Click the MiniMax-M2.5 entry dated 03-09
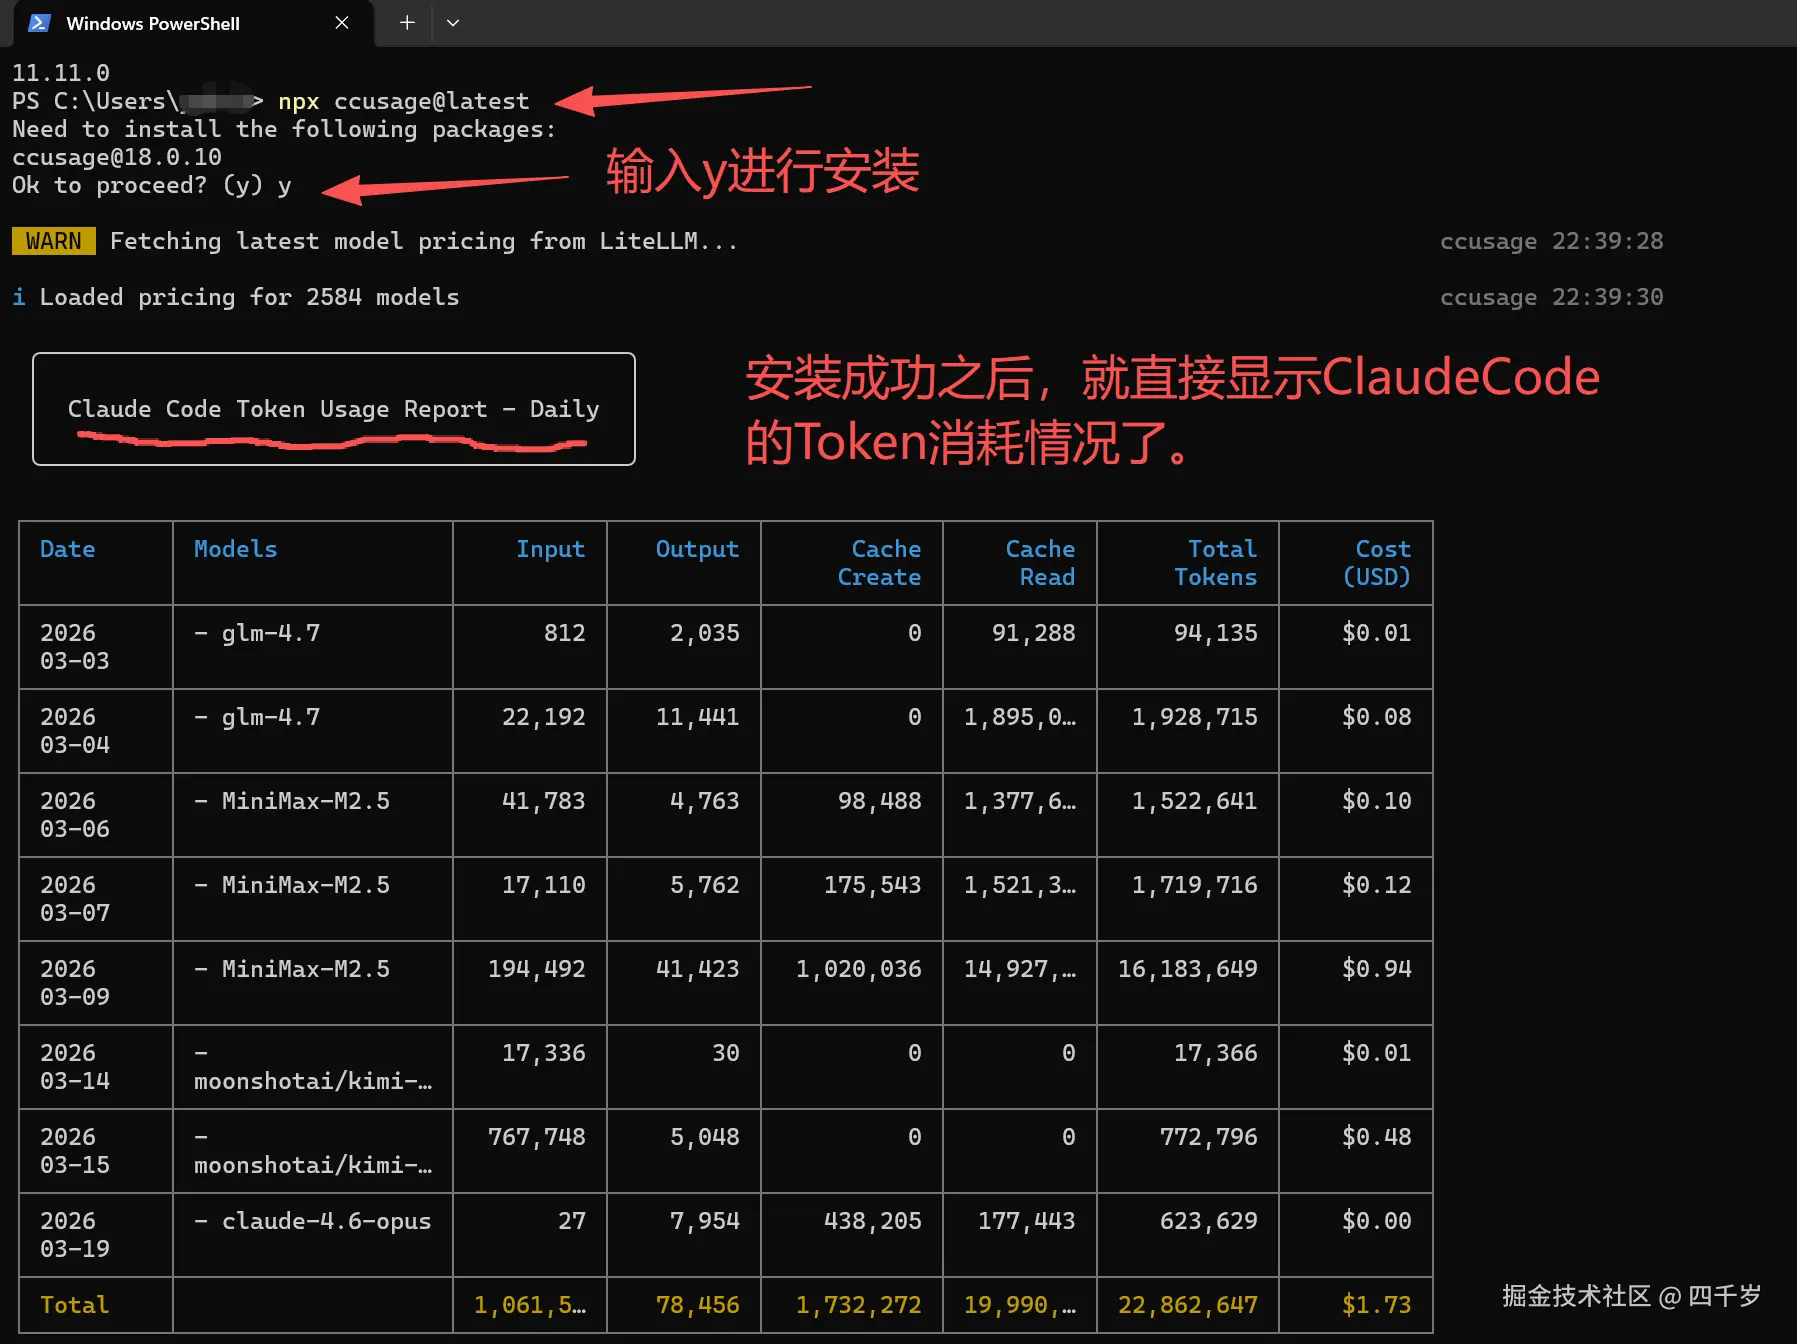 coord(301,968)
